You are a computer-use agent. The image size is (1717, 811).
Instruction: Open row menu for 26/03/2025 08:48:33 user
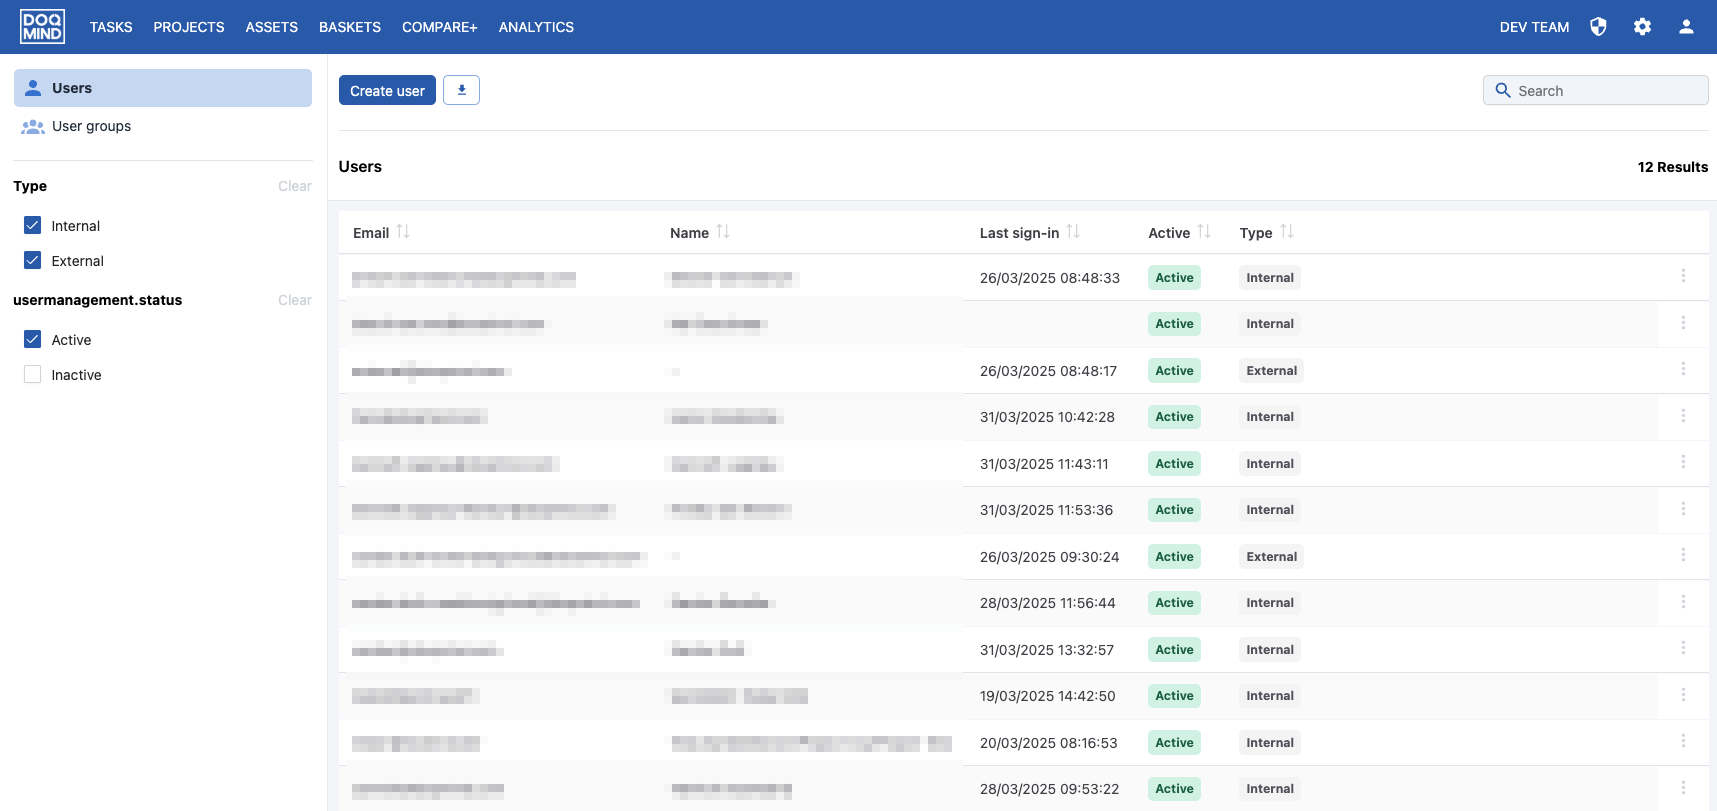point(1683,277)
